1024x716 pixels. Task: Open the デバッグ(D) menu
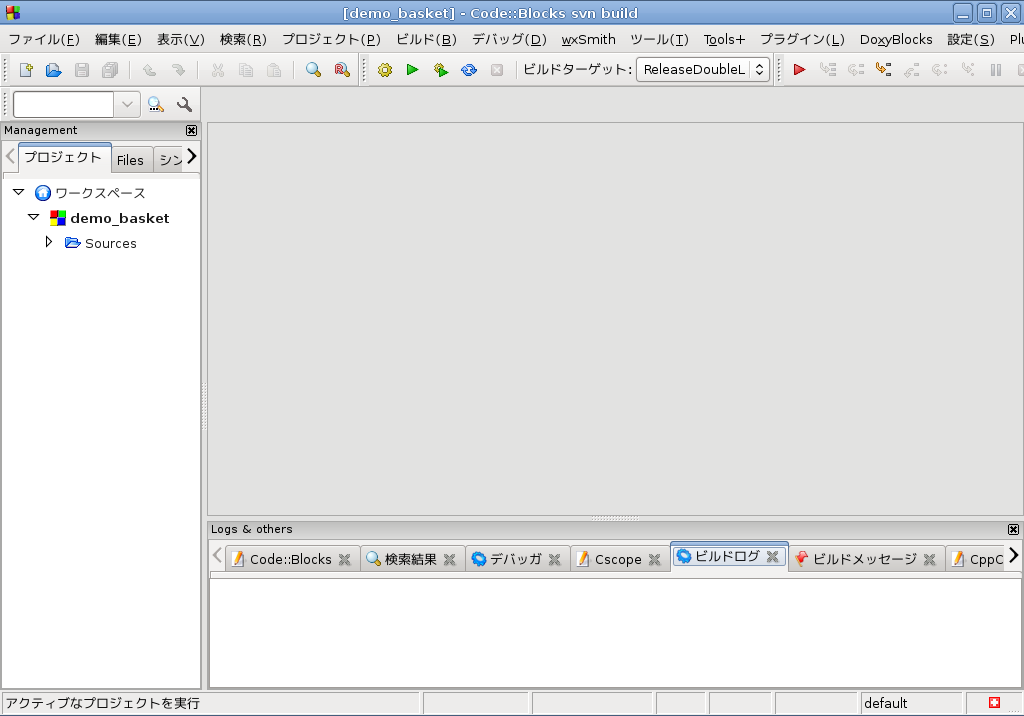pos(509,39)
